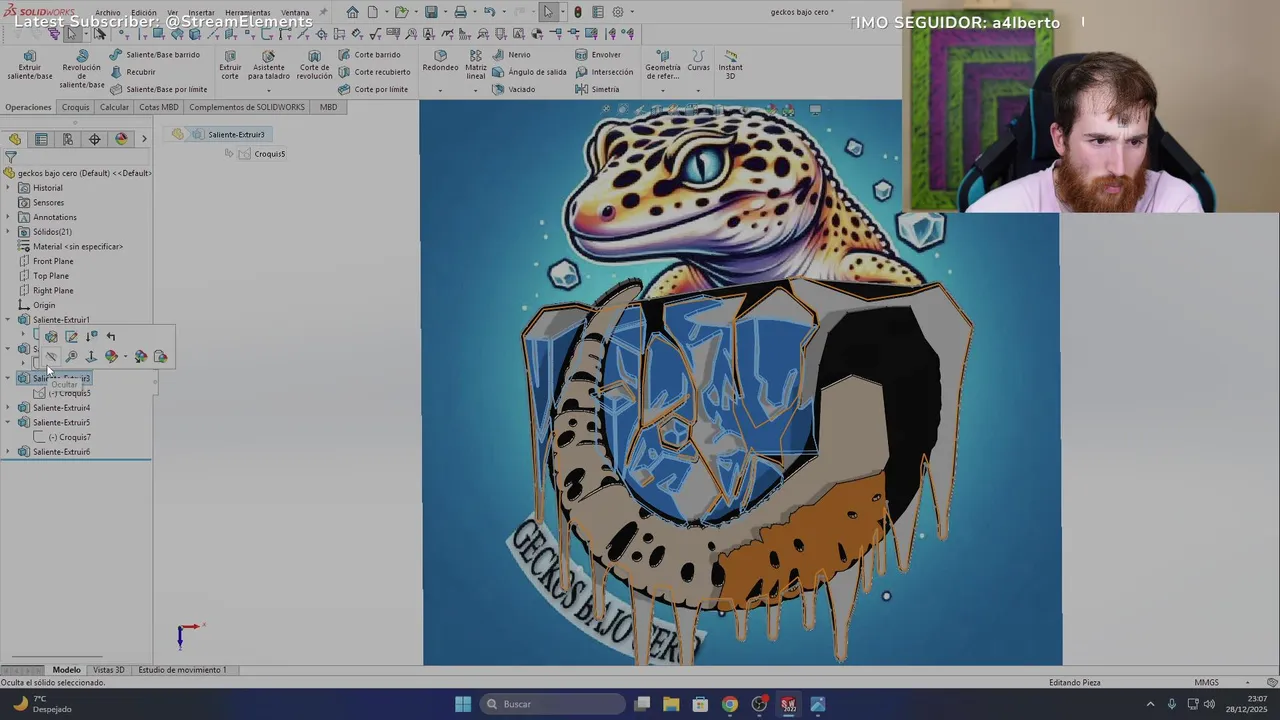Open dropdown arrow under Redondeo

(x=440, y=90)
